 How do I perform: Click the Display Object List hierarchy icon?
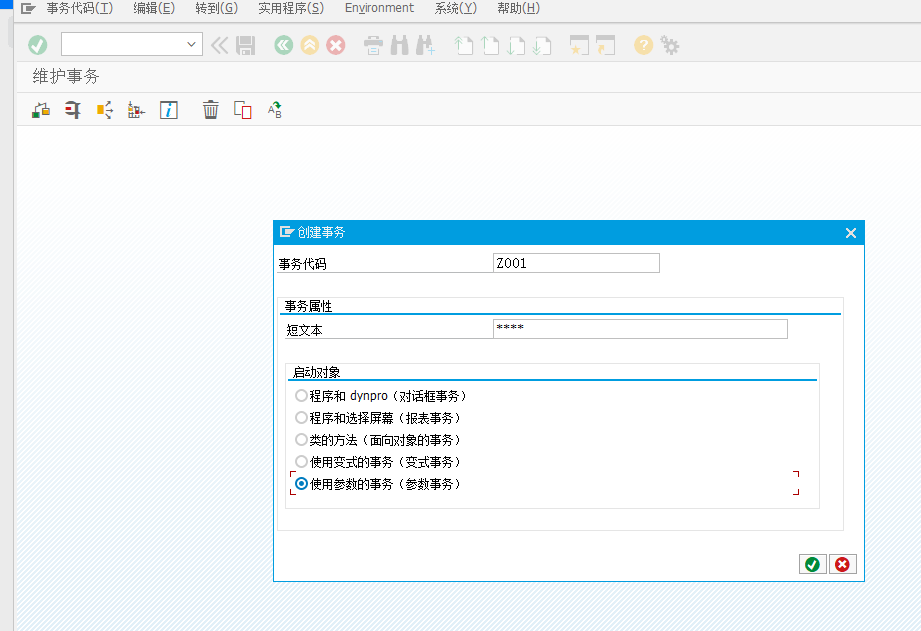coord(136,110)
